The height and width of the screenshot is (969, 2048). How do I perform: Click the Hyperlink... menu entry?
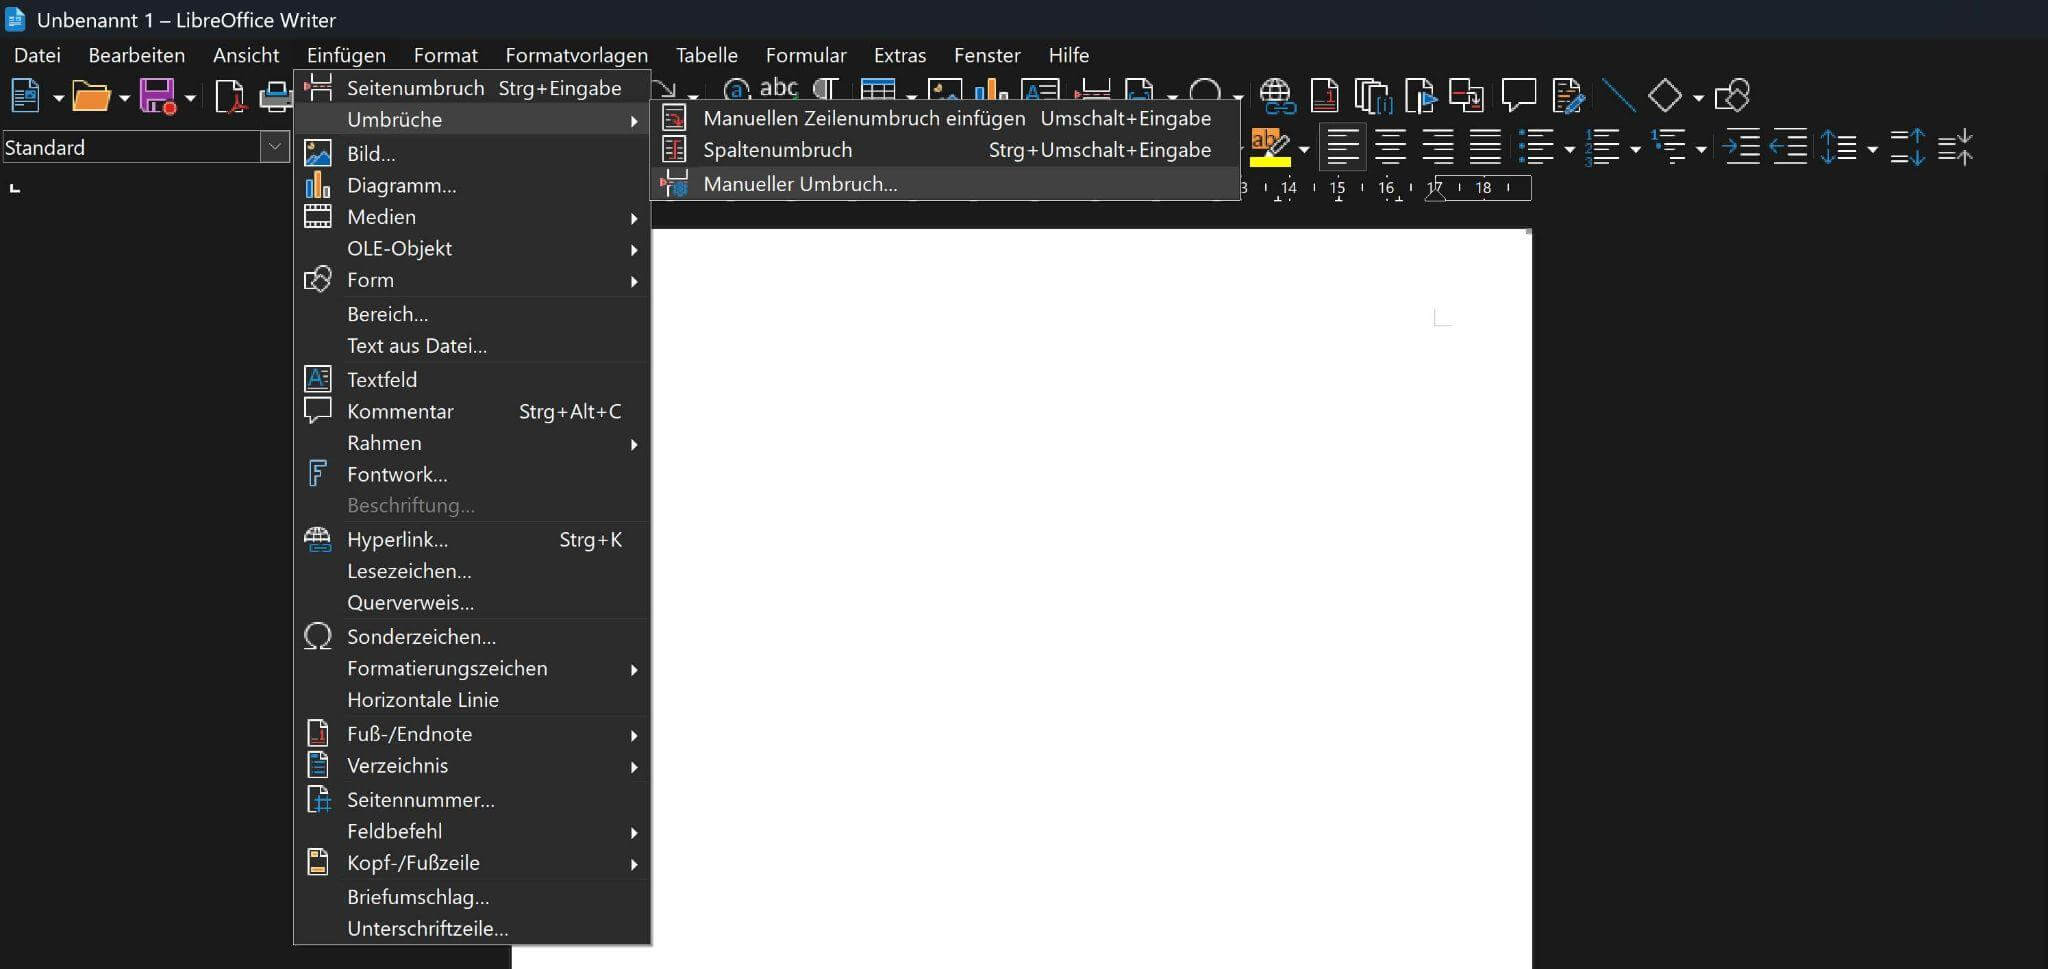(397, 540)
